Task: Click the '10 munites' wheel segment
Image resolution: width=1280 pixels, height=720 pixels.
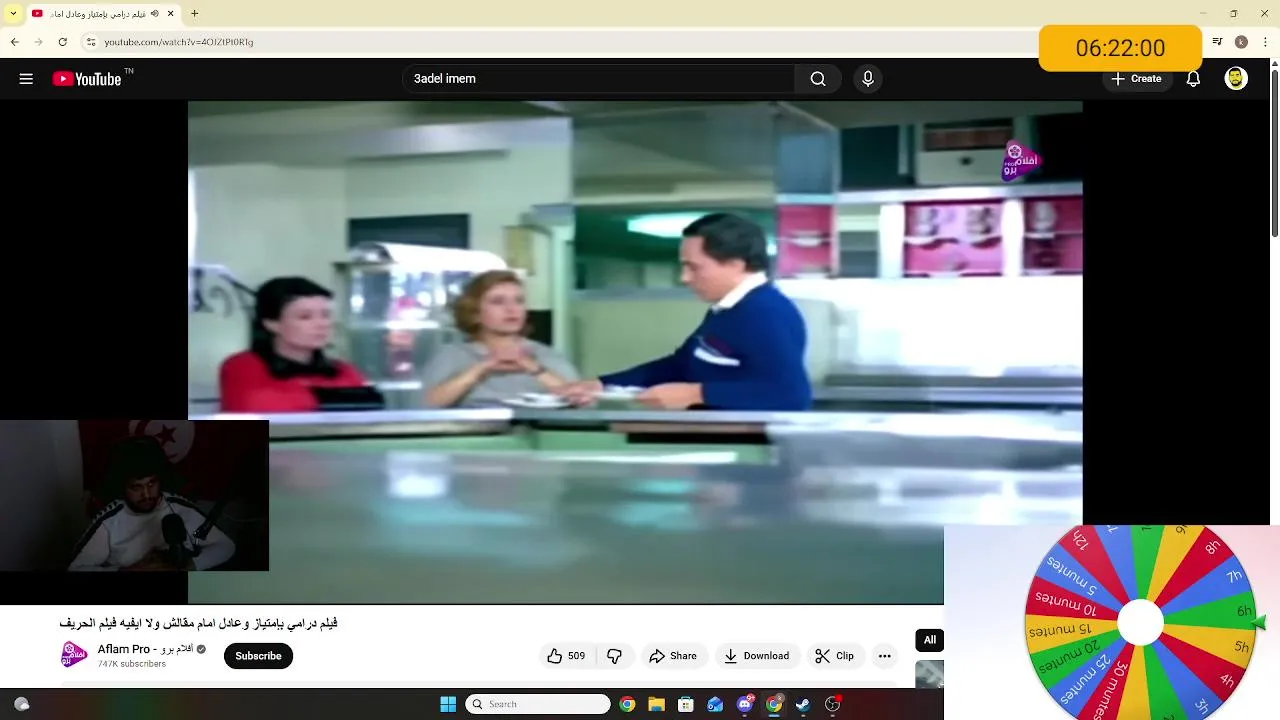Action: 1063,604
